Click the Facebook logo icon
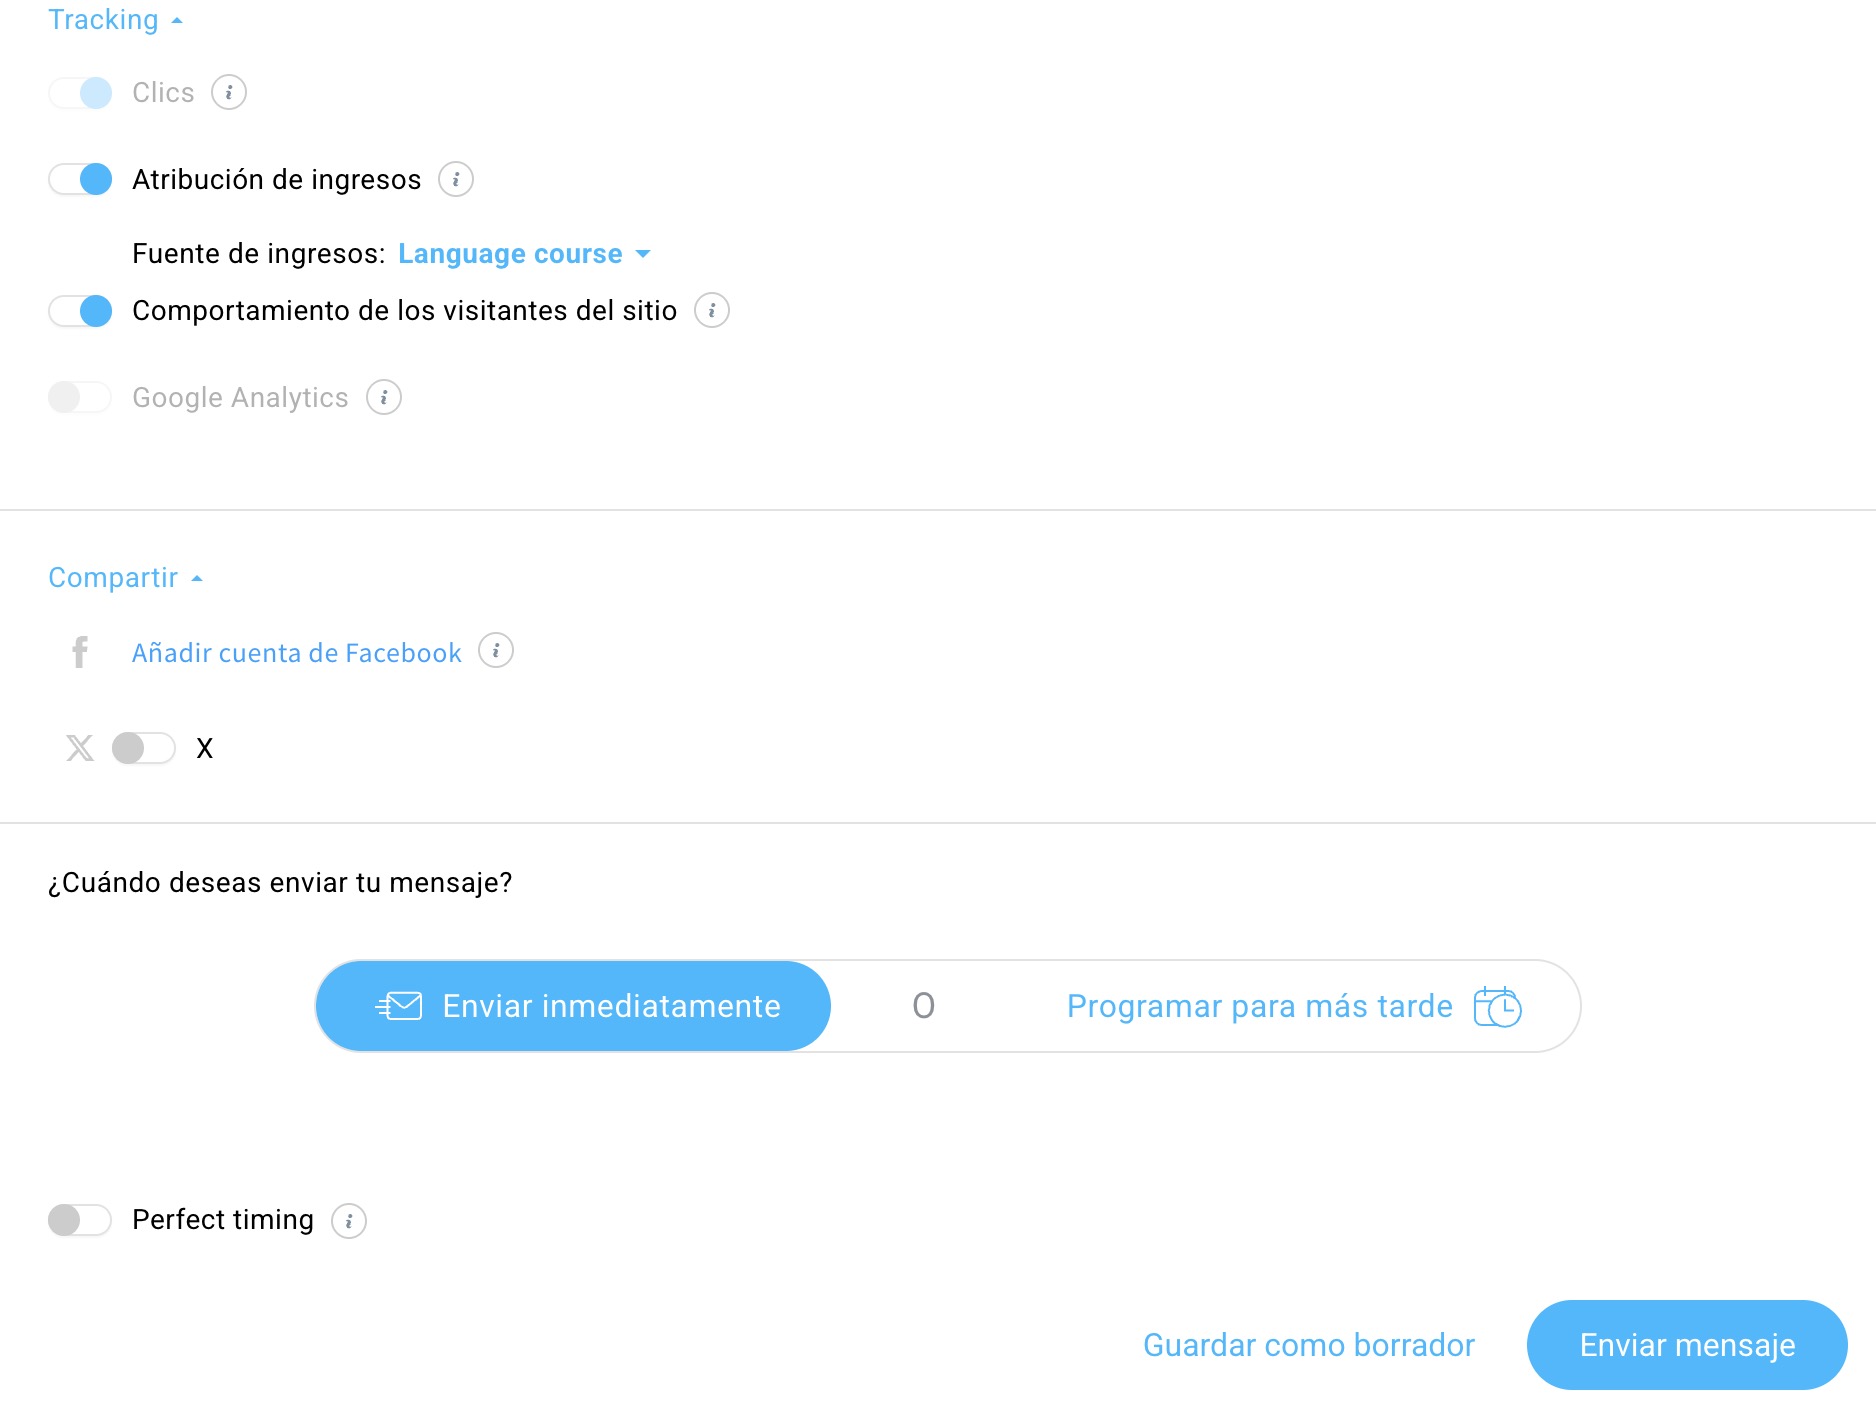This screenshot has height=1412, width=1876. 80,652
